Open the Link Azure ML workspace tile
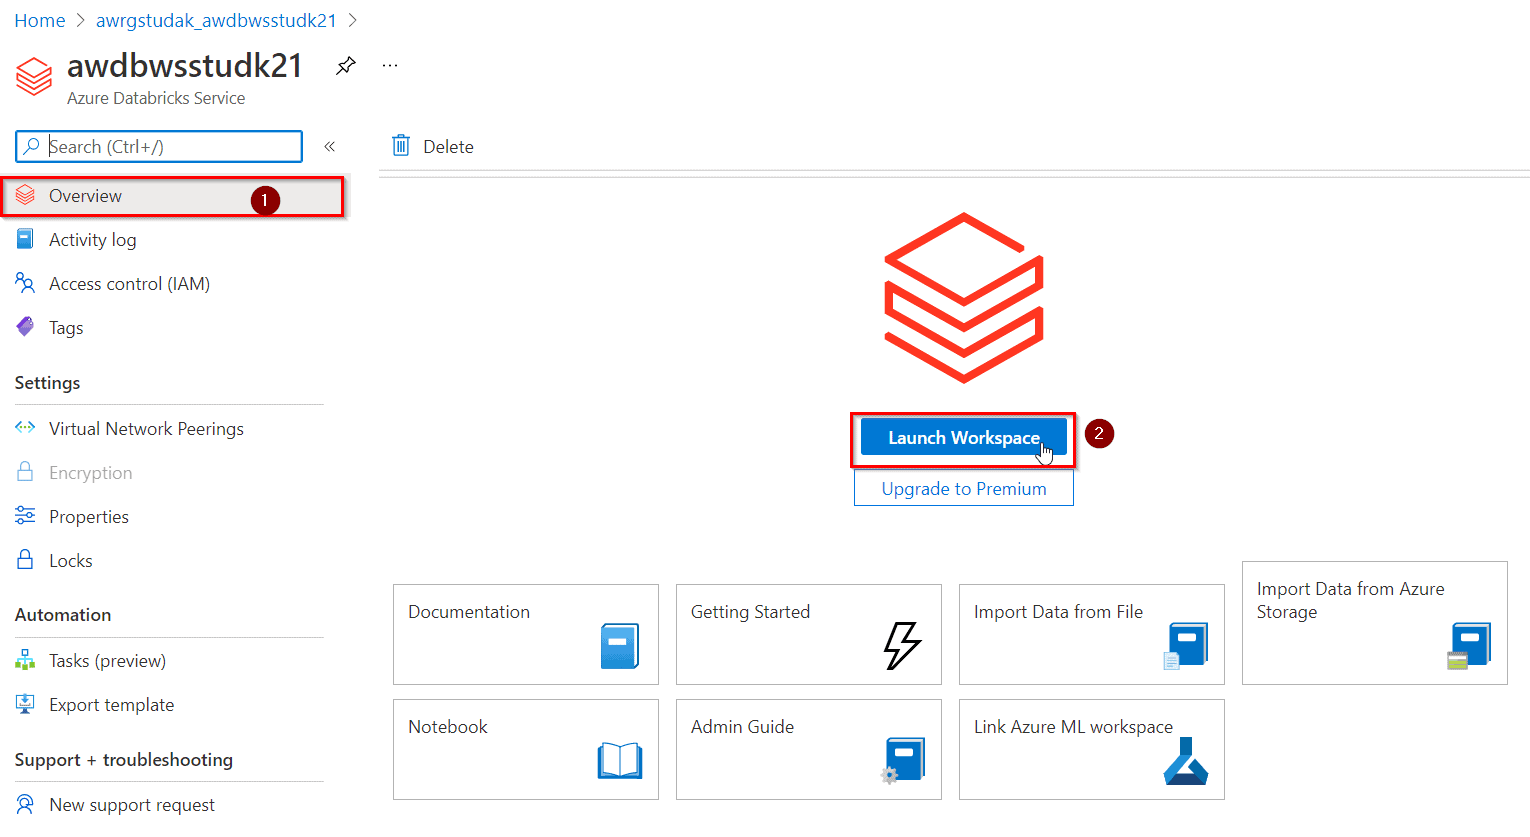 (x=1090, y=750)
